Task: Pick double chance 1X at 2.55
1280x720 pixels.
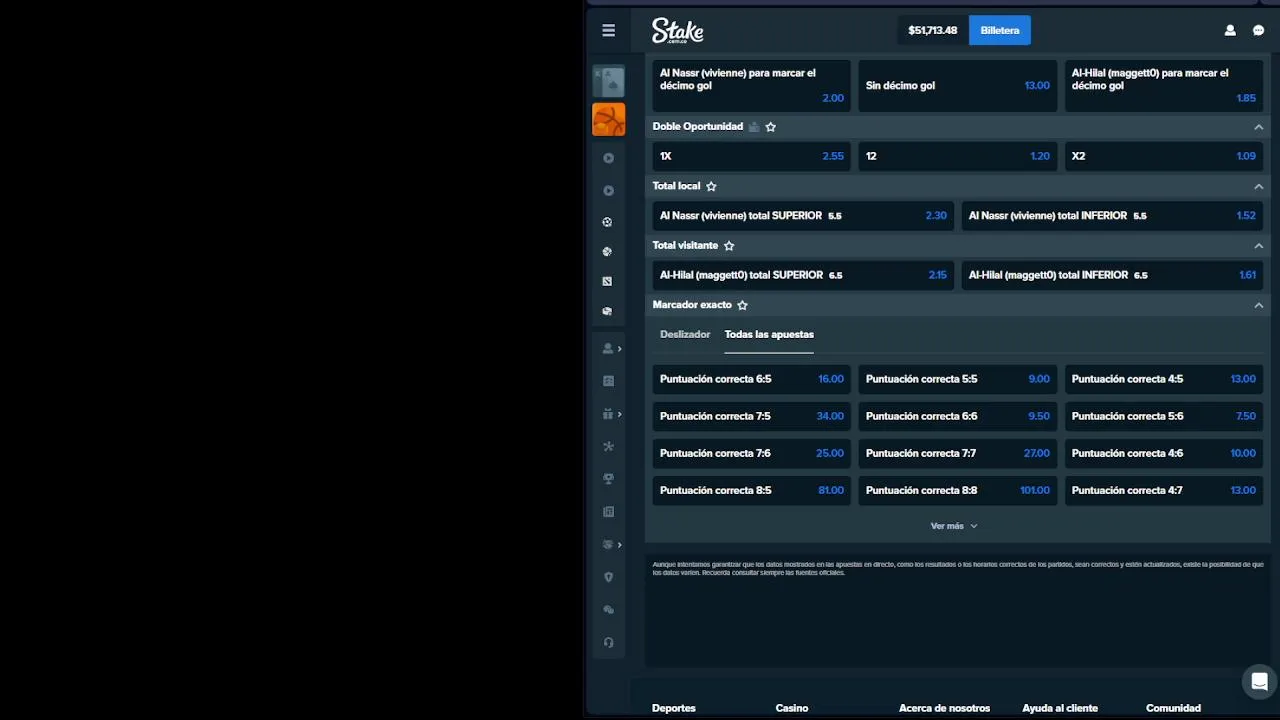Action: pos(752,156)
